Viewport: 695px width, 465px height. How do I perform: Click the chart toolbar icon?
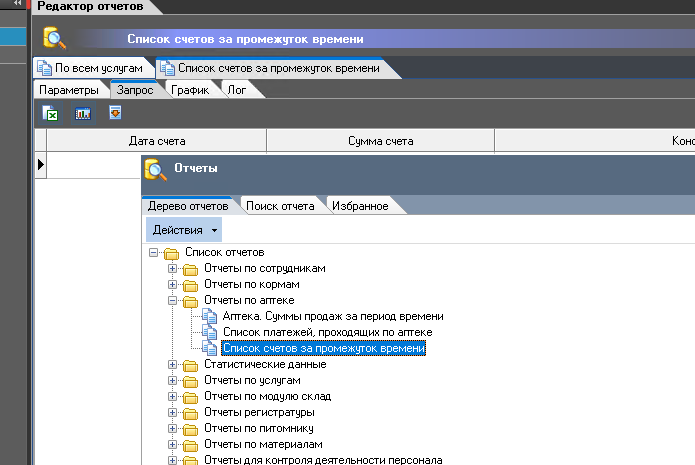click(x=83, y=114)
